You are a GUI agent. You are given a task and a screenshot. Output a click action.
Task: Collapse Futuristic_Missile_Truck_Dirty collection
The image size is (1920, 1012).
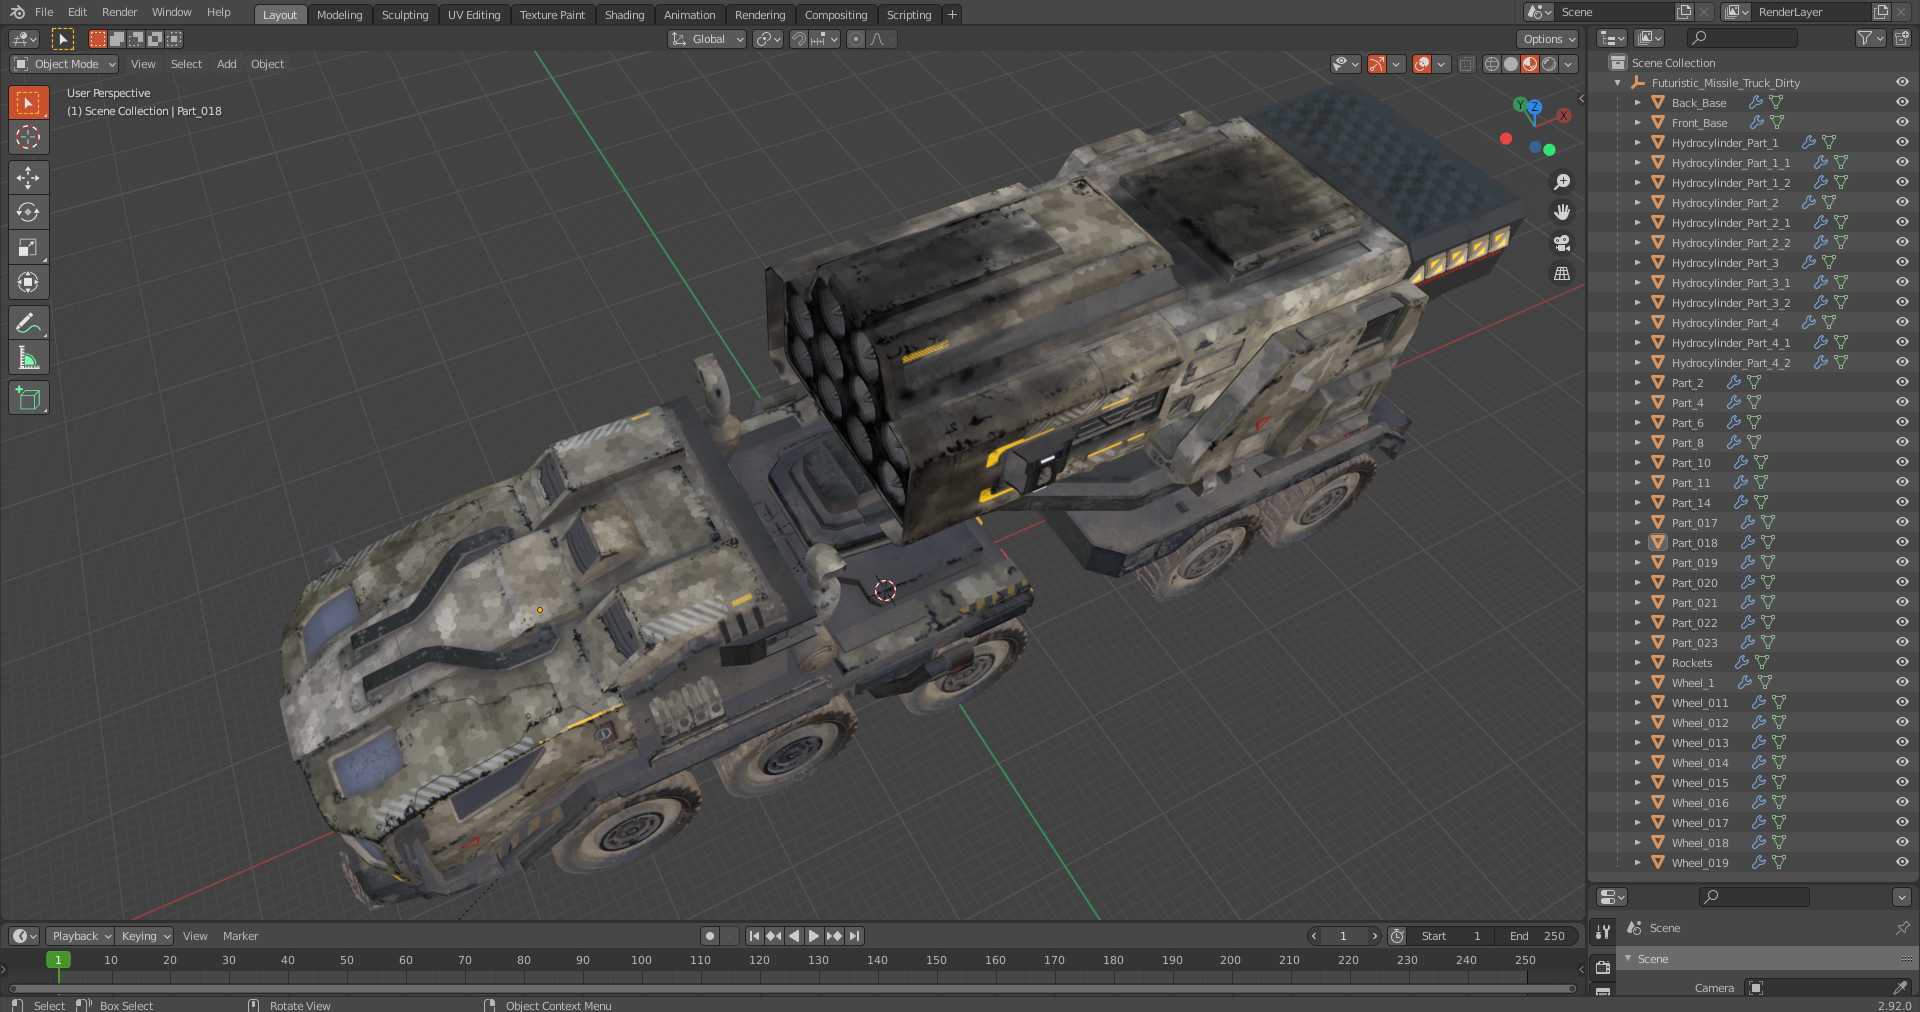1618,83
